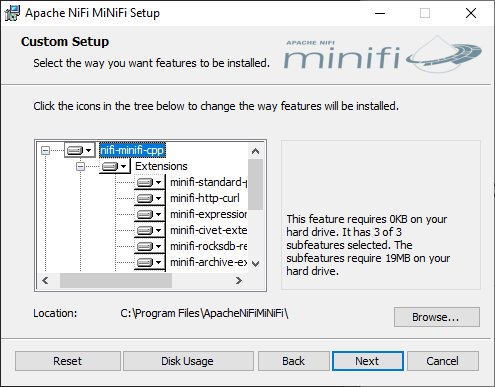Go Back to the previous step
This screenshot has height=387, width=495.
[x=294, y=361]
